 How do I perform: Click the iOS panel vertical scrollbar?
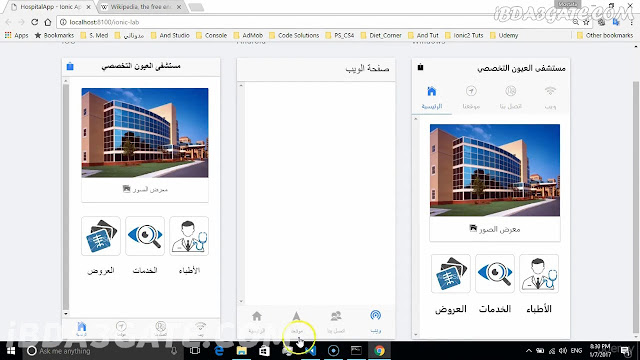(66, 196)
